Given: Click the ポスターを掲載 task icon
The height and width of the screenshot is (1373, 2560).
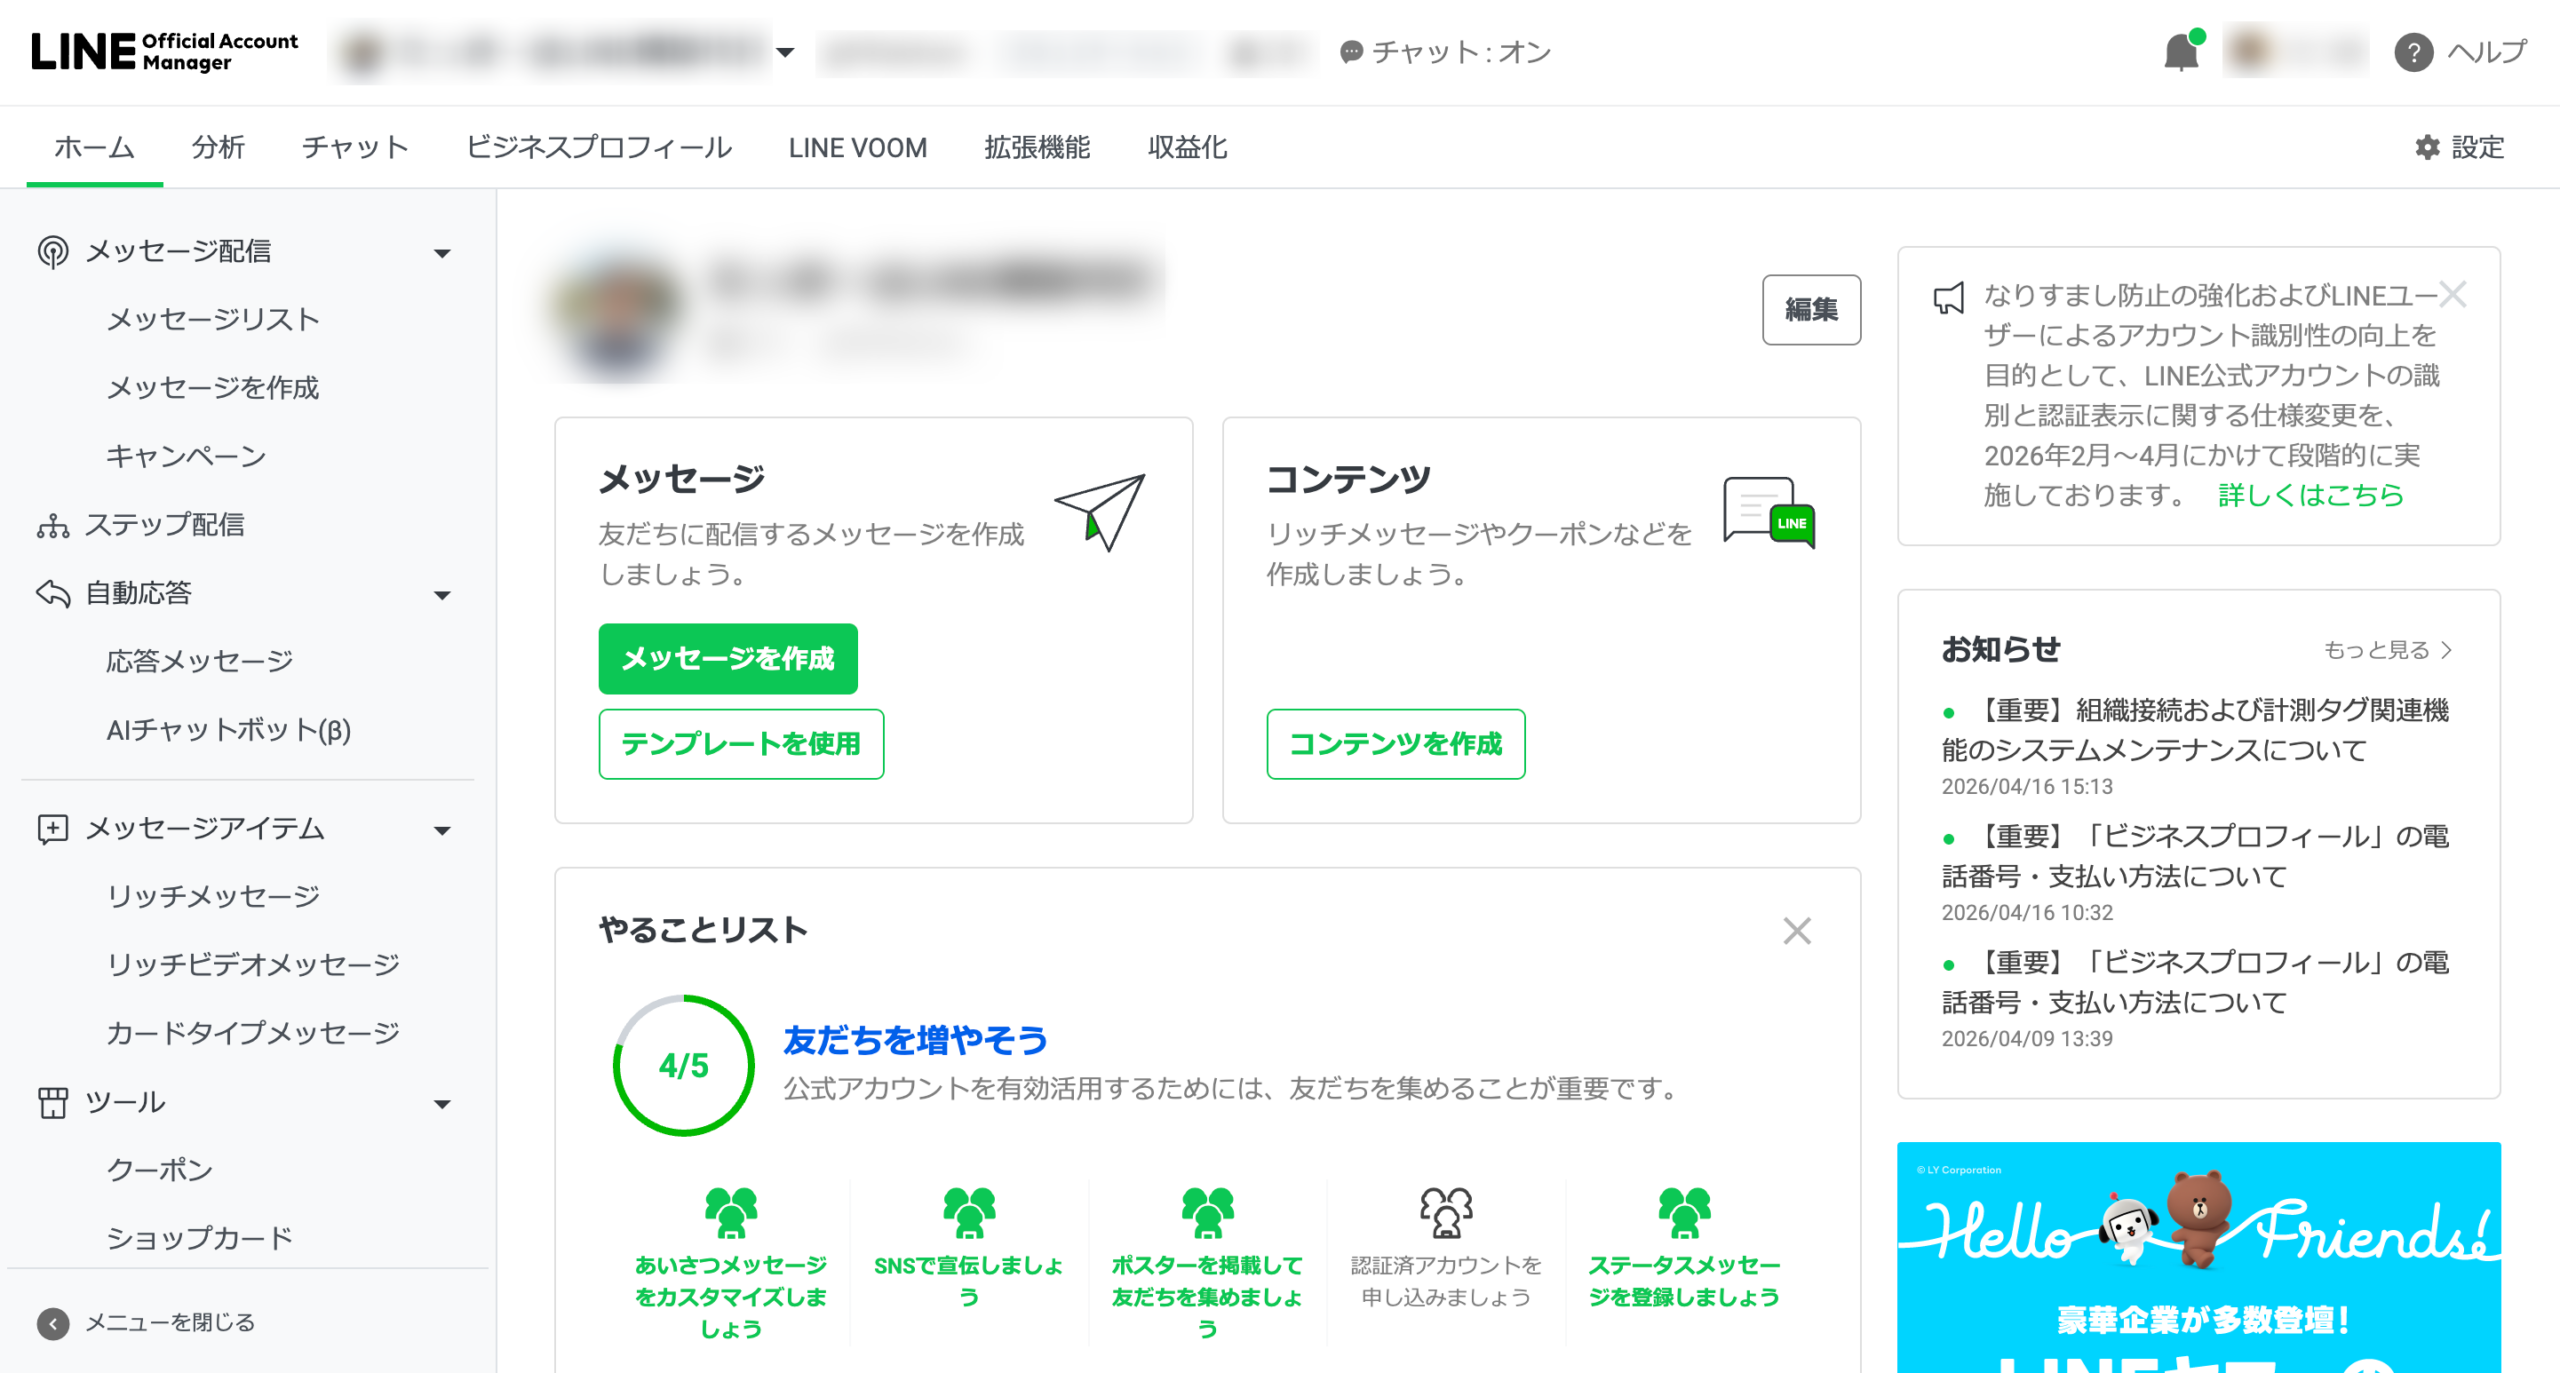Looking at the screenshot, I should pyautogui.click(x=1207, y=1212).
